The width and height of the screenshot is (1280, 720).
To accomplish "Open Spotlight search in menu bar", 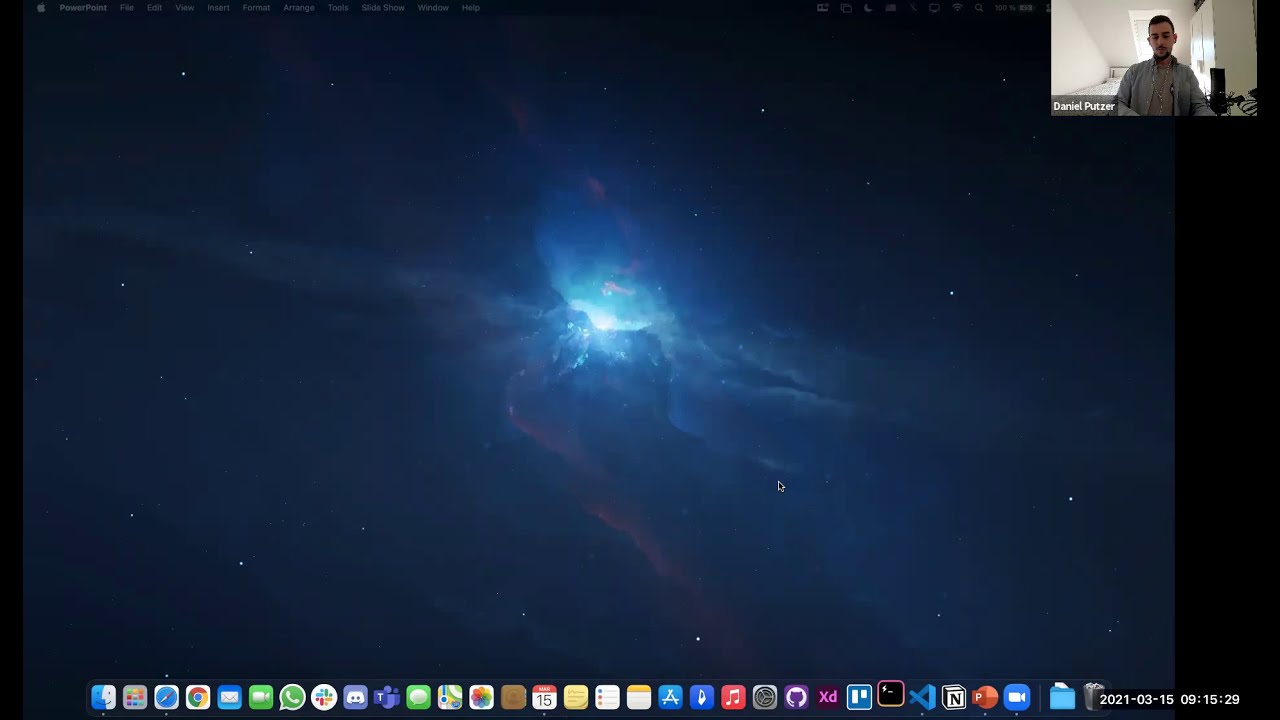I will pos(979,8).
